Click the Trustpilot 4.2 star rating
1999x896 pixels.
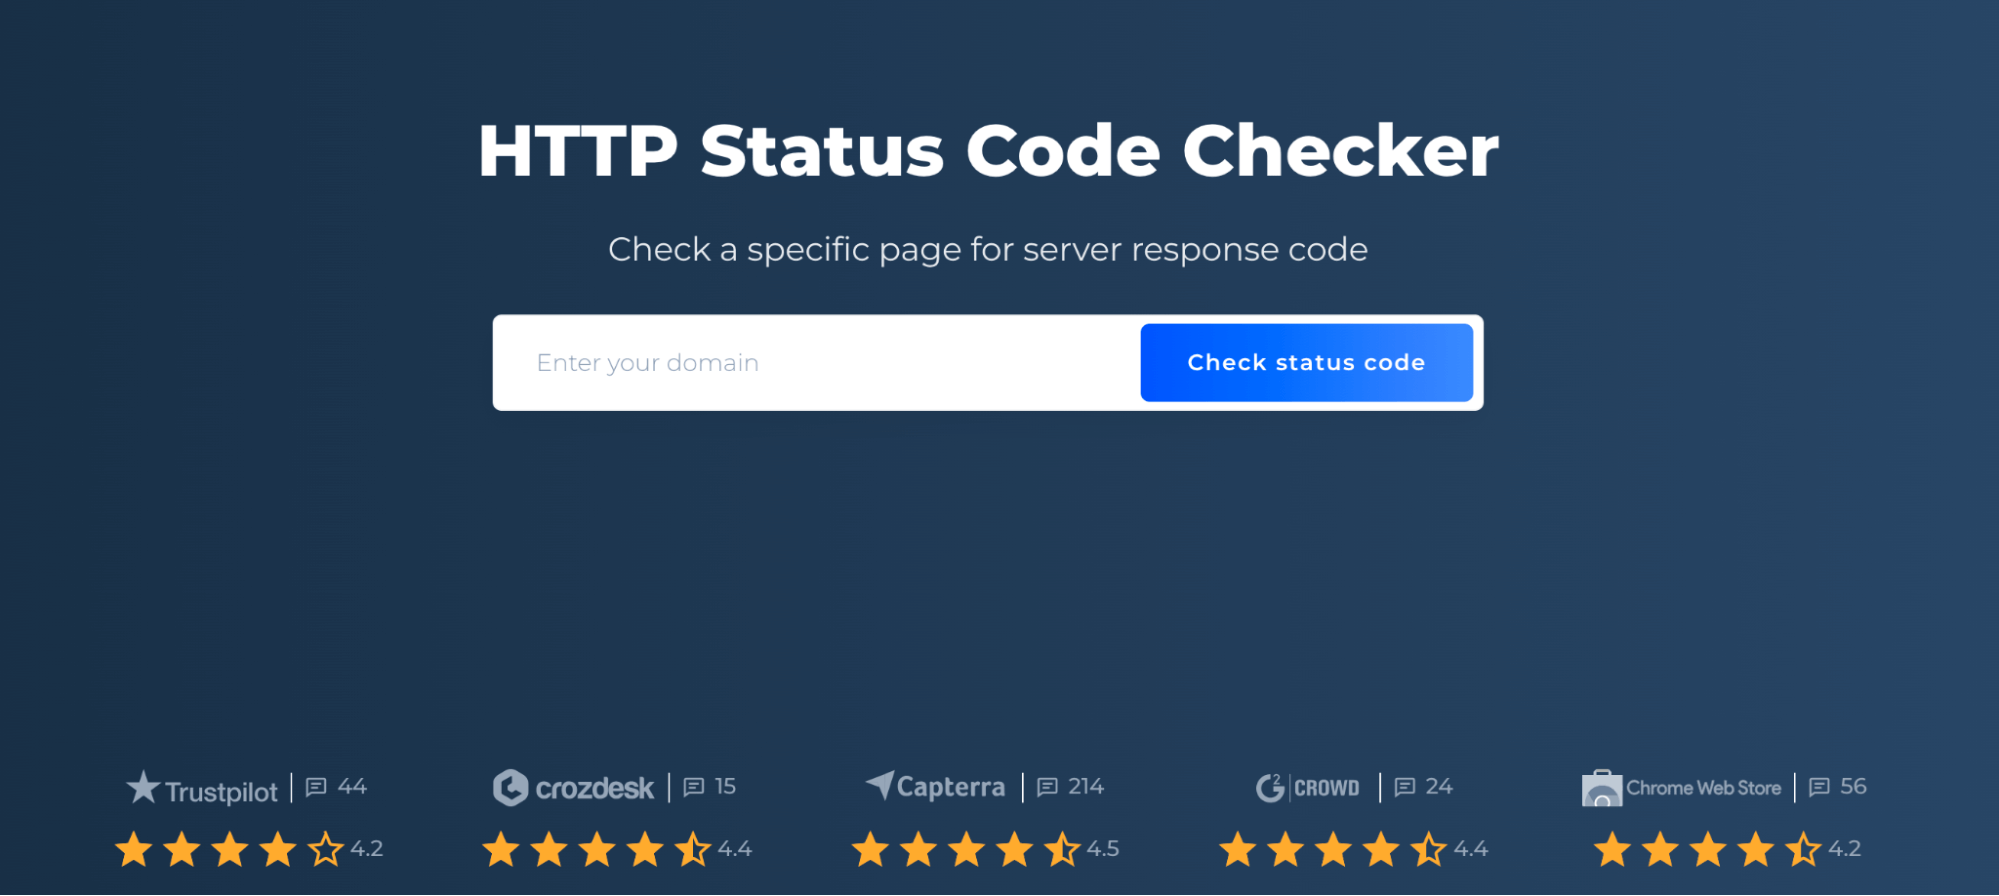(x=368, y=848)
